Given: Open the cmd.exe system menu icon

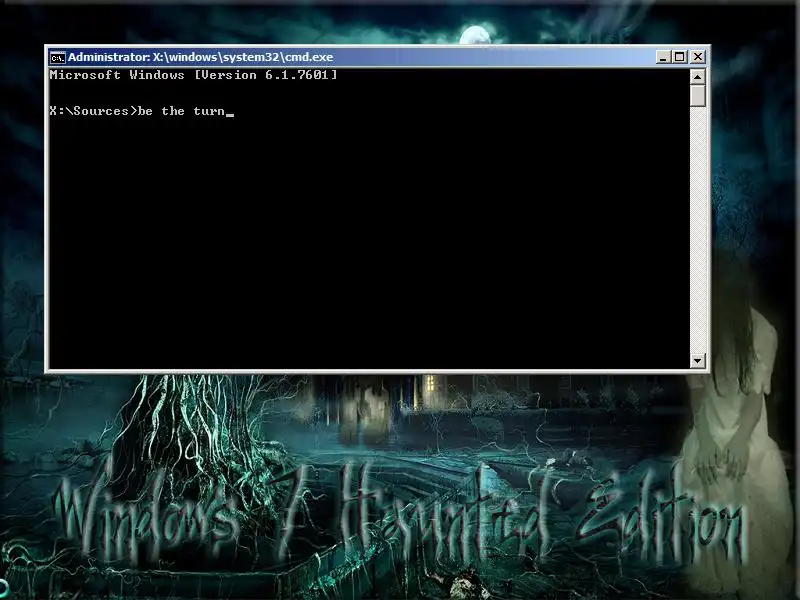Looking at the screenshot, I should [x=58, y=58].
